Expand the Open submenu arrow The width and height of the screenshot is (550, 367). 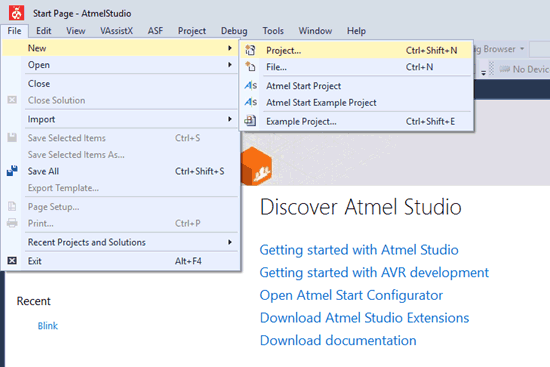(x=230, y=65)
